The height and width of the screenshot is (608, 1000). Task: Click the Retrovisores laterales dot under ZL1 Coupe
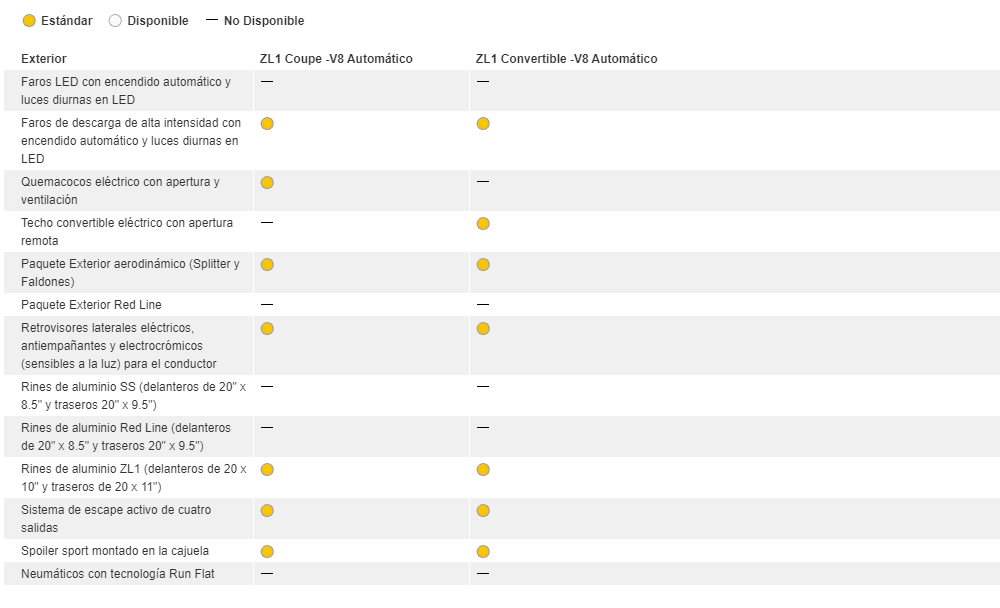(267, 329)
